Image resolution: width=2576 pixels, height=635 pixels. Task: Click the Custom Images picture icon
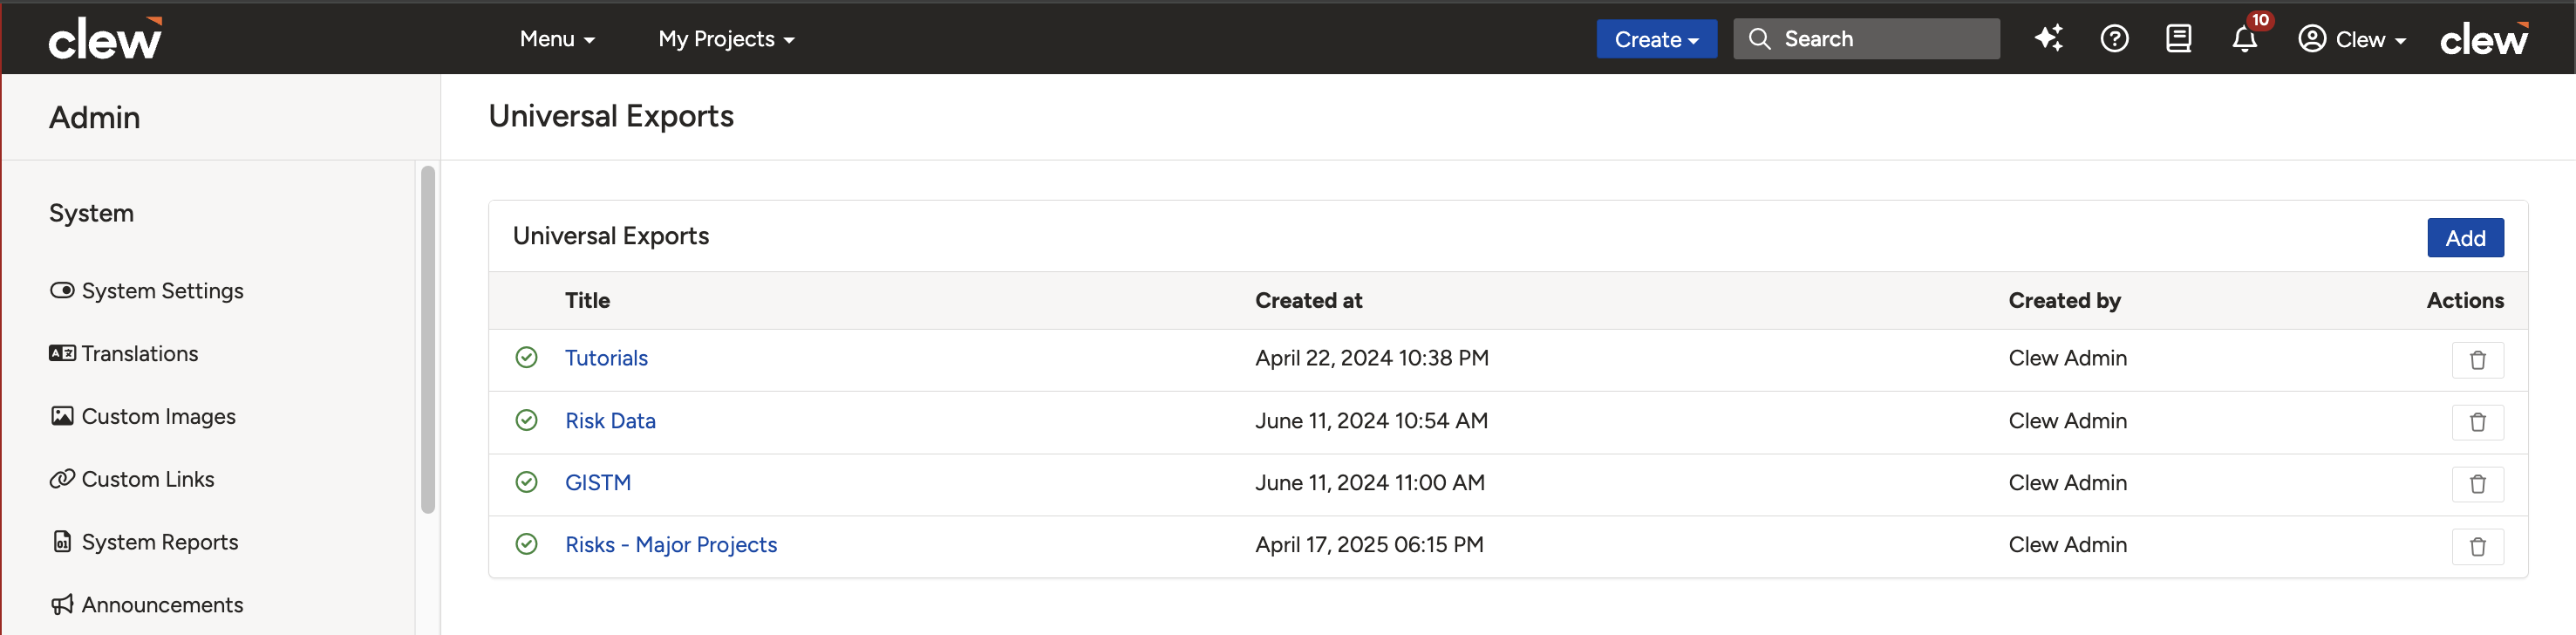(62, 416)
